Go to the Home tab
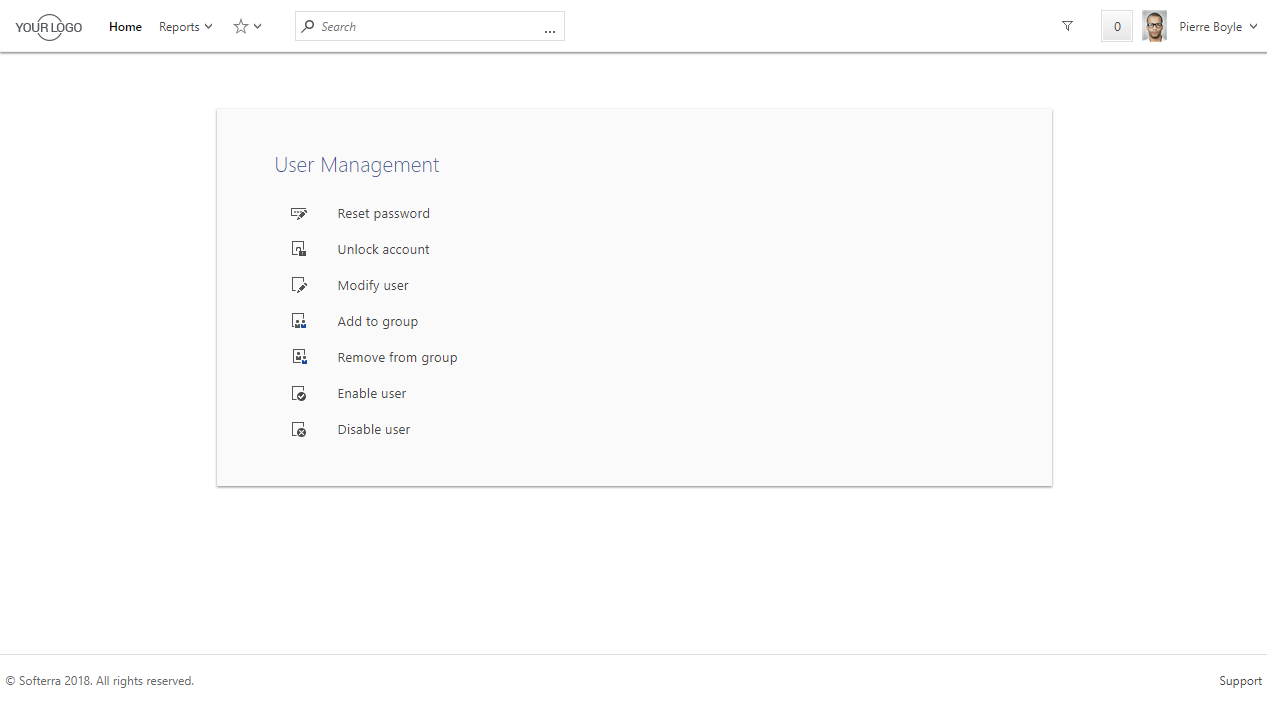 125,27
